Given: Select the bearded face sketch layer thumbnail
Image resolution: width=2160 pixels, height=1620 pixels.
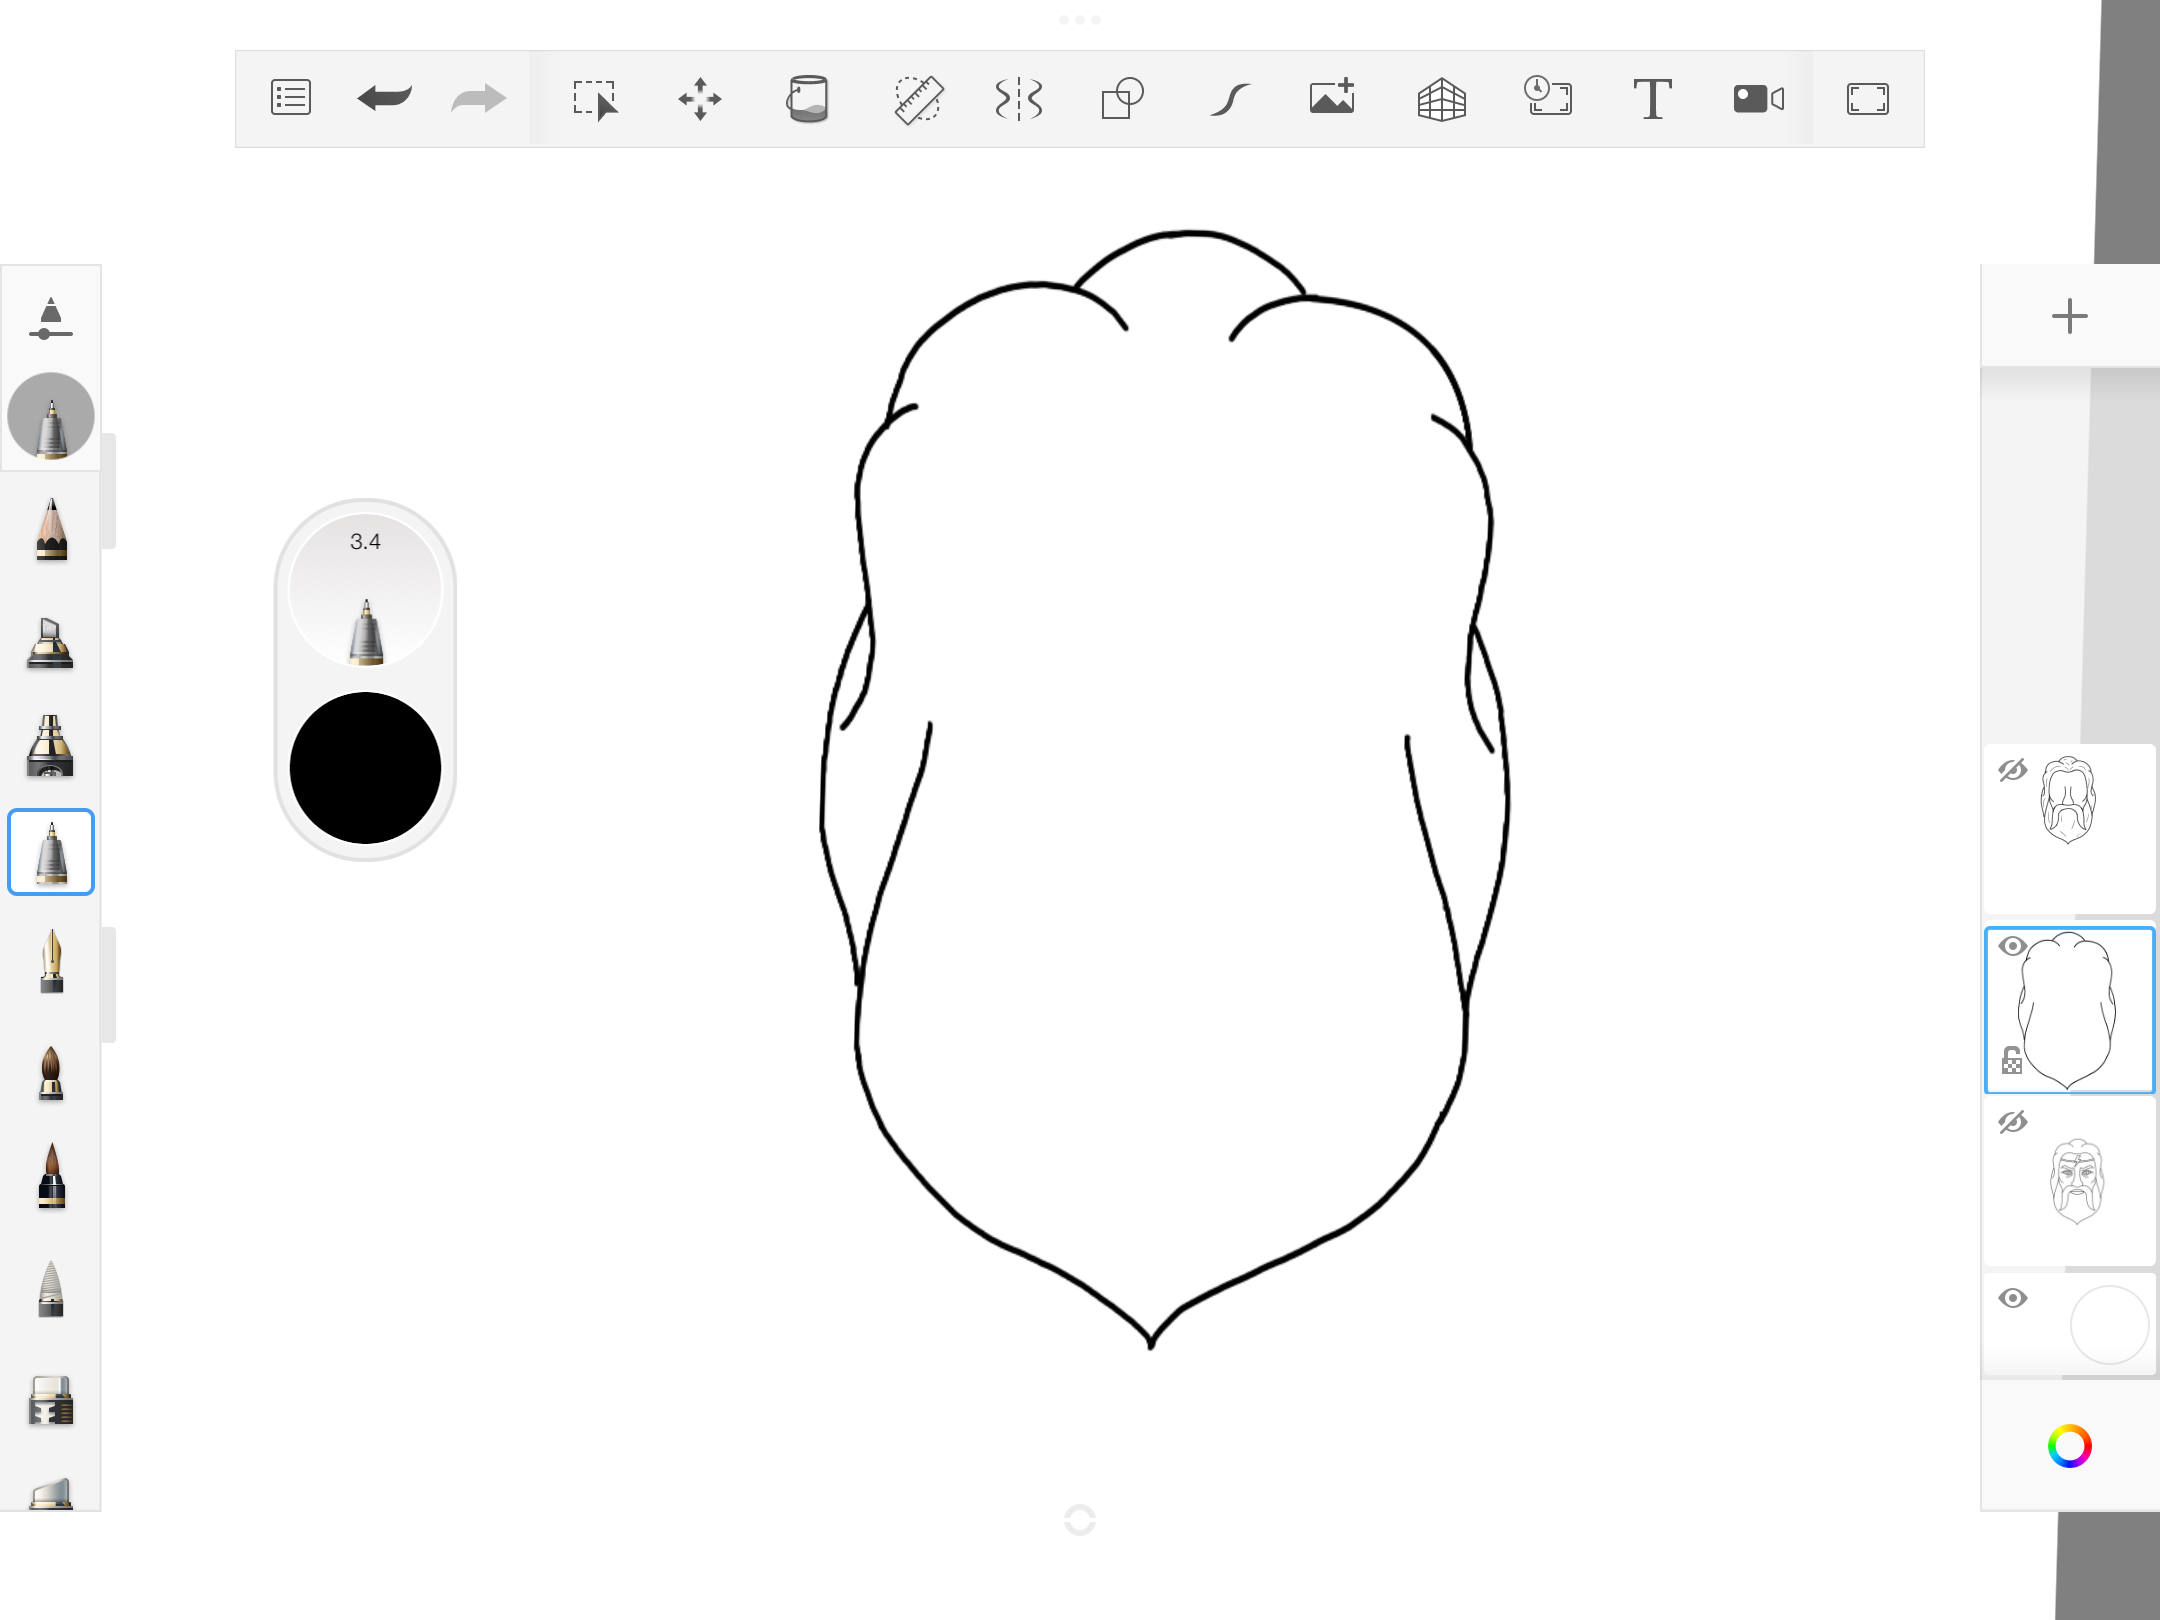Looking at the screenshot, I should (2076, 1182).
